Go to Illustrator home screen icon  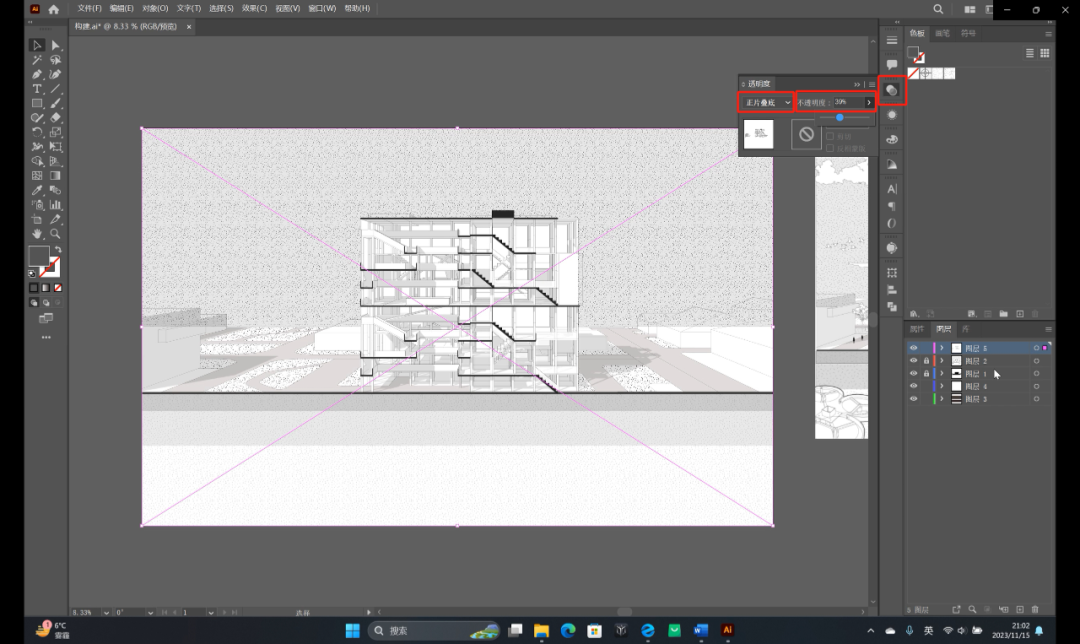tap(54, 9)
